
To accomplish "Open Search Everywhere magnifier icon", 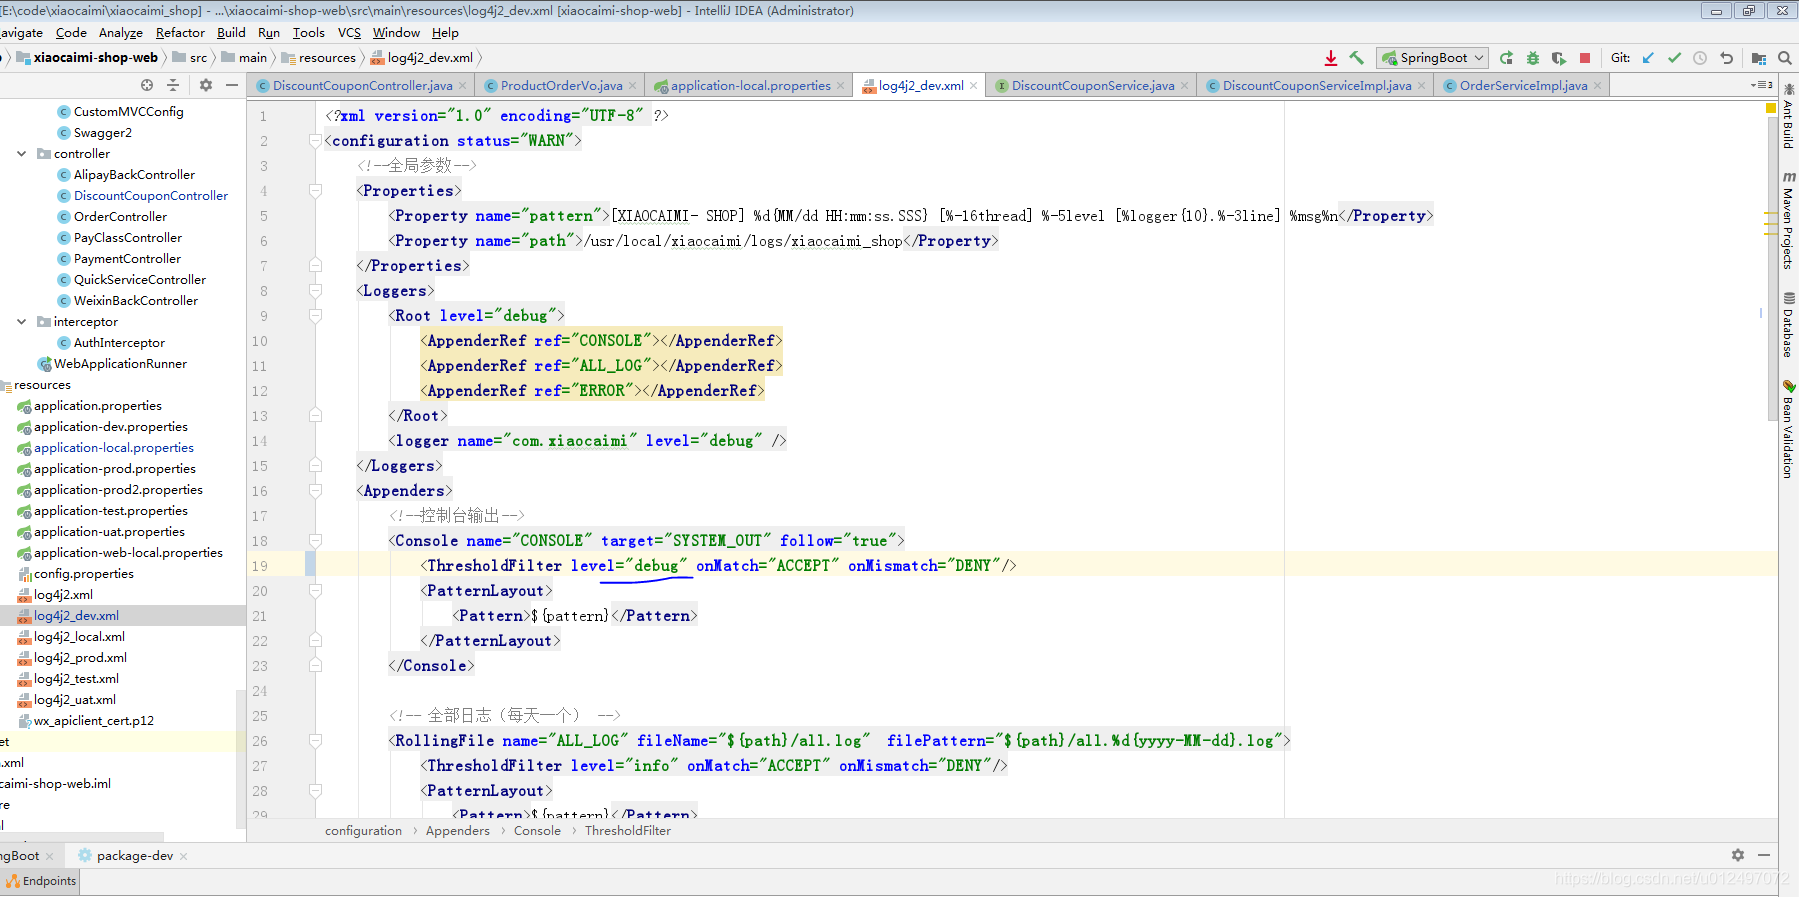I will click(1785, 58).
